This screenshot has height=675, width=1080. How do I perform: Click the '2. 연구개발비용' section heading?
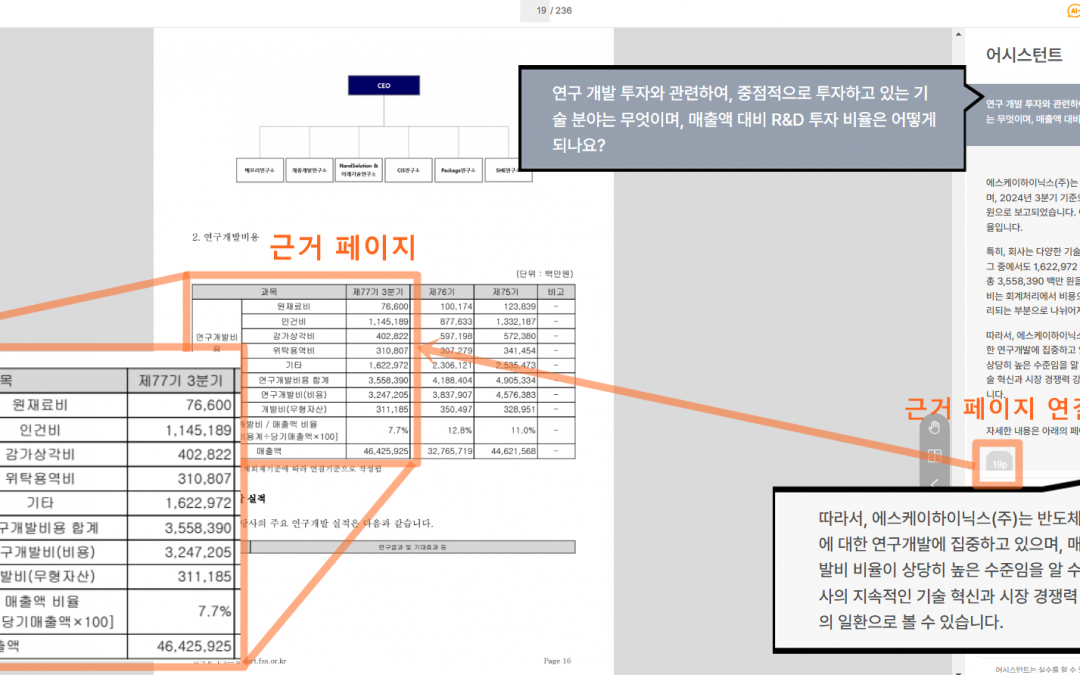pyautogui.click(x=226, y=237)
